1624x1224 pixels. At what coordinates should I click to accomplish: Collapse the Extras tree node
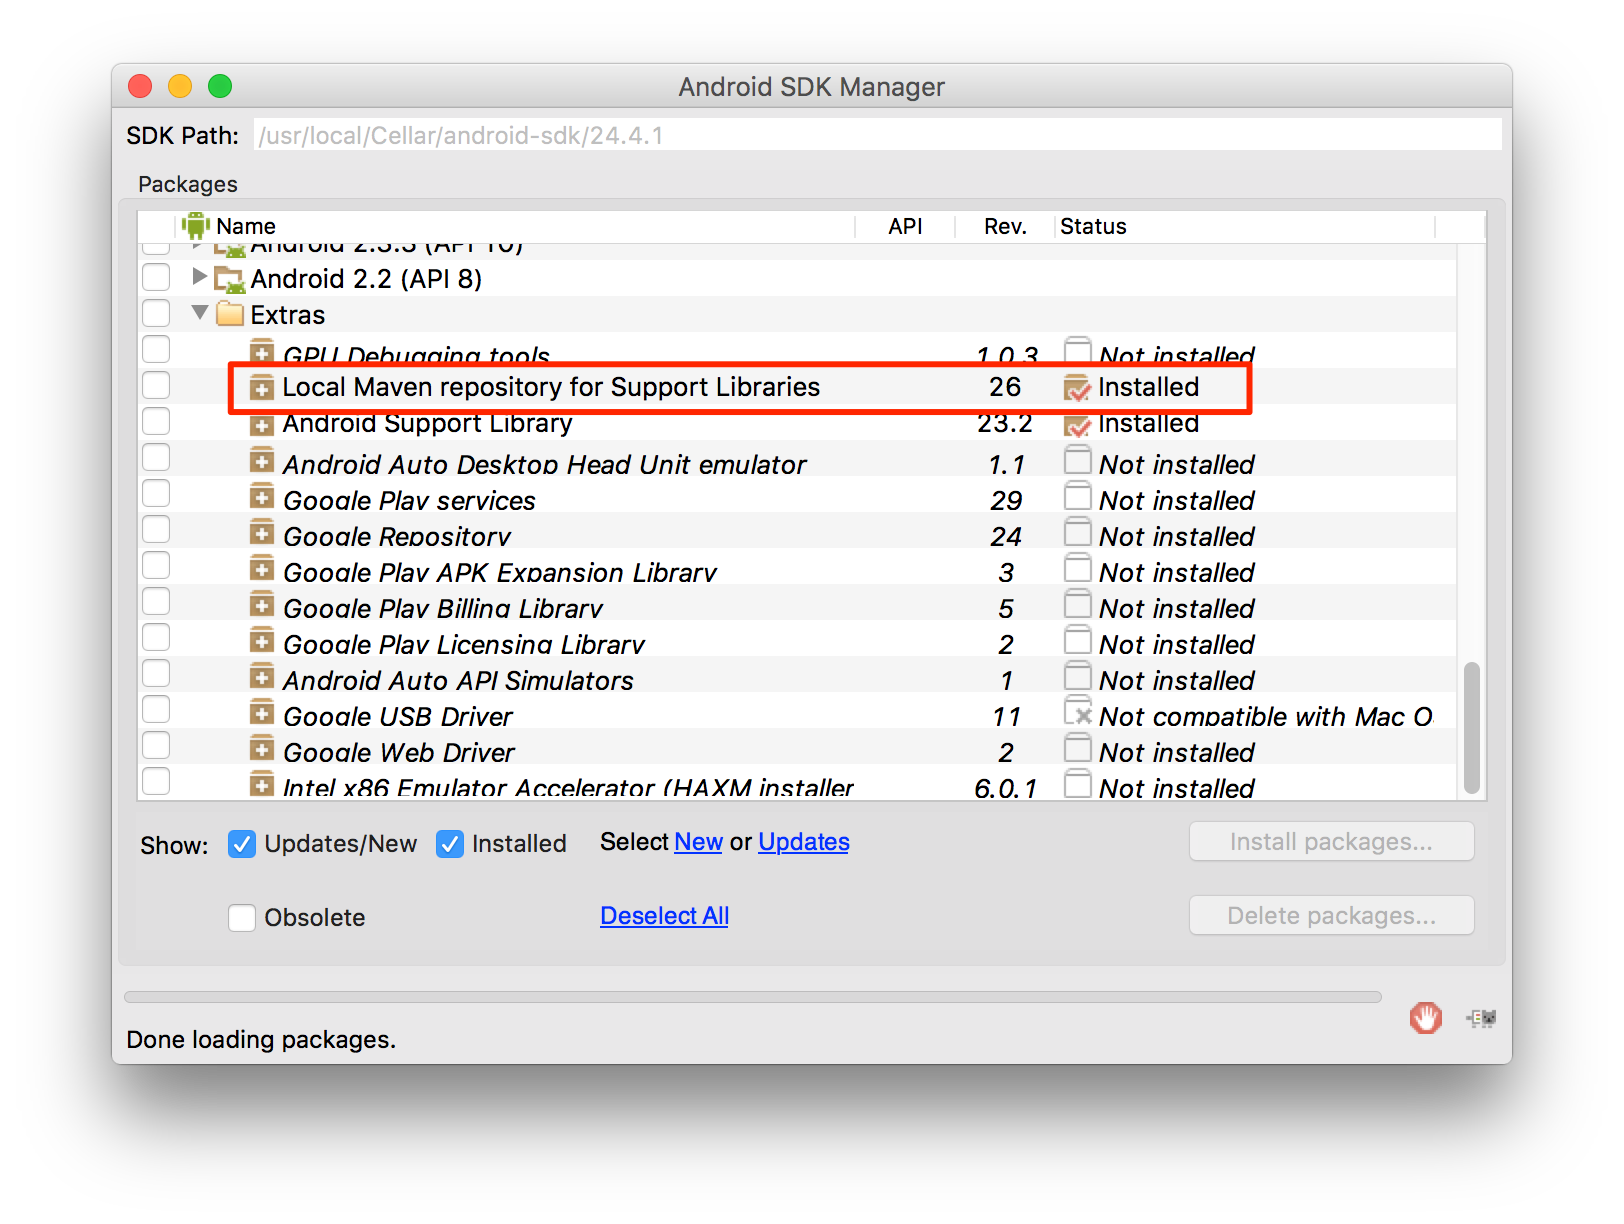click(200, 313)
